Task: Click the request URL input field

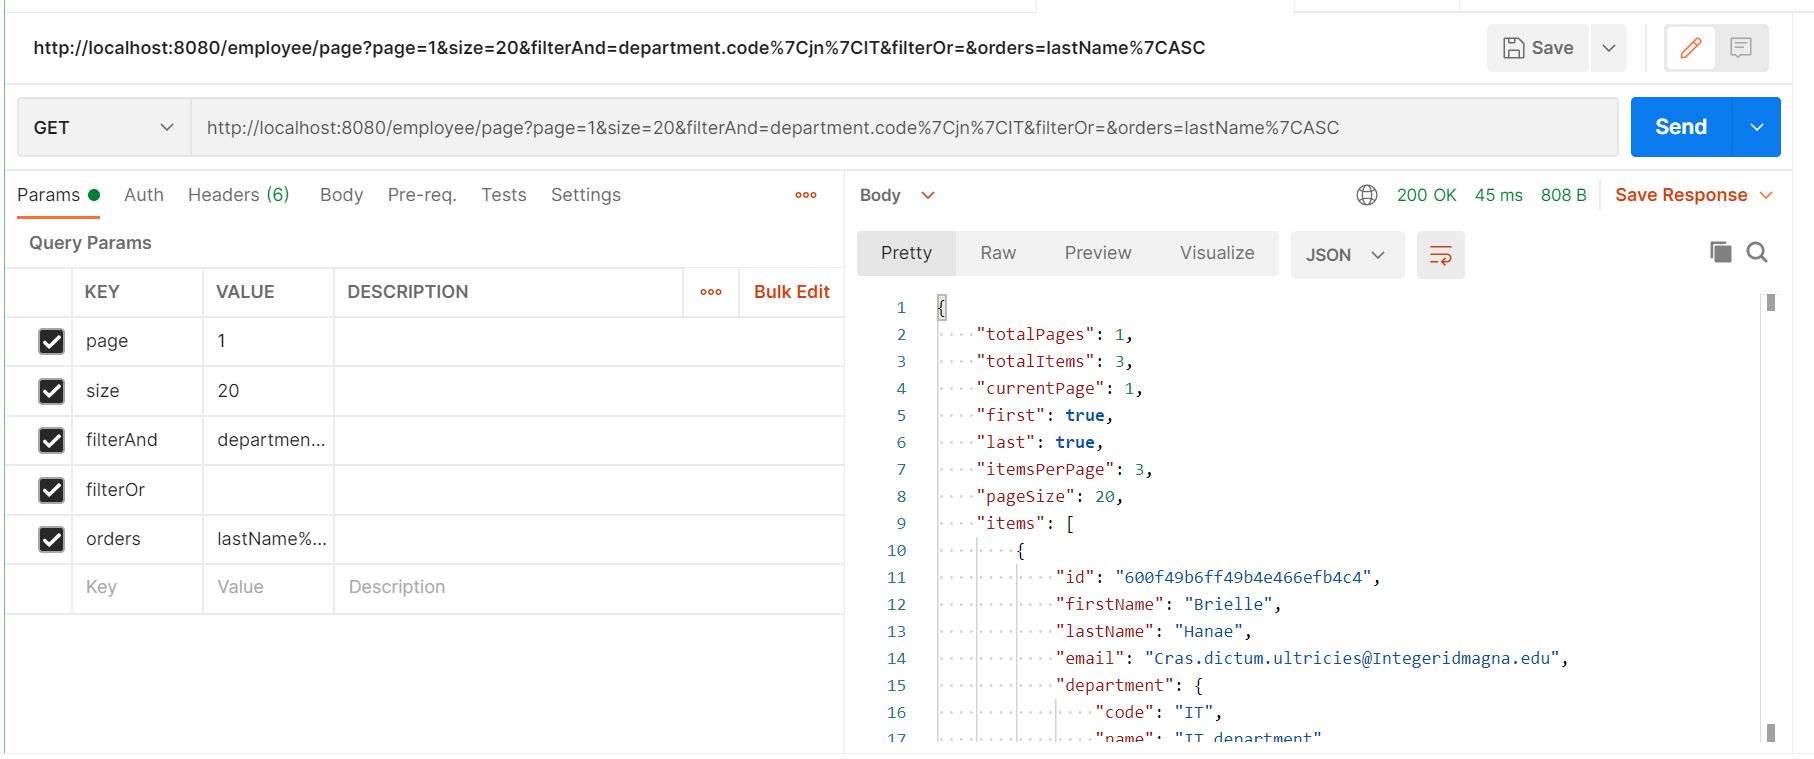Action: click(x=900, y=128)
